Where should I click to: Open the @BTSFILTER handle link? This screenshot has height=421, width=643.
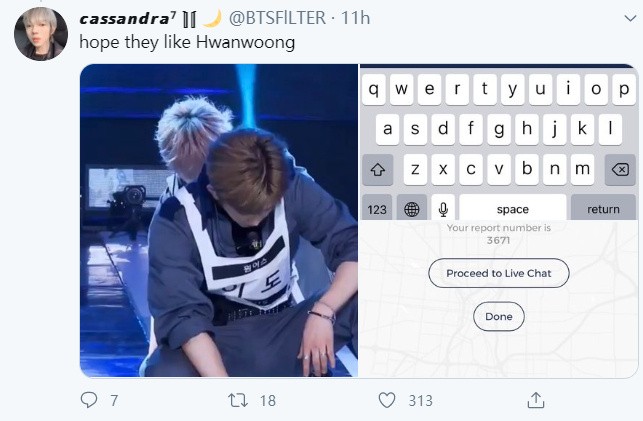(x=278, y=18)
